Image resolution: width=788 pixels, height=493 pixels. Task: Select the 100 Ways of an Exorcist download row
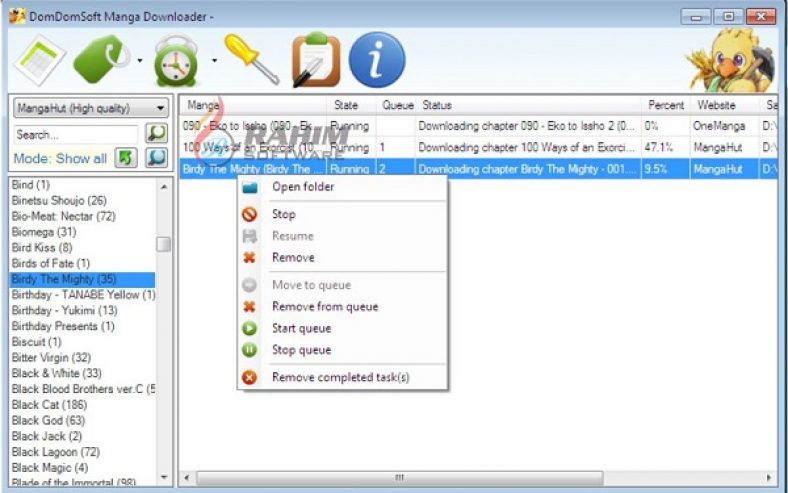pyautogui.click(x=478, y=148)
